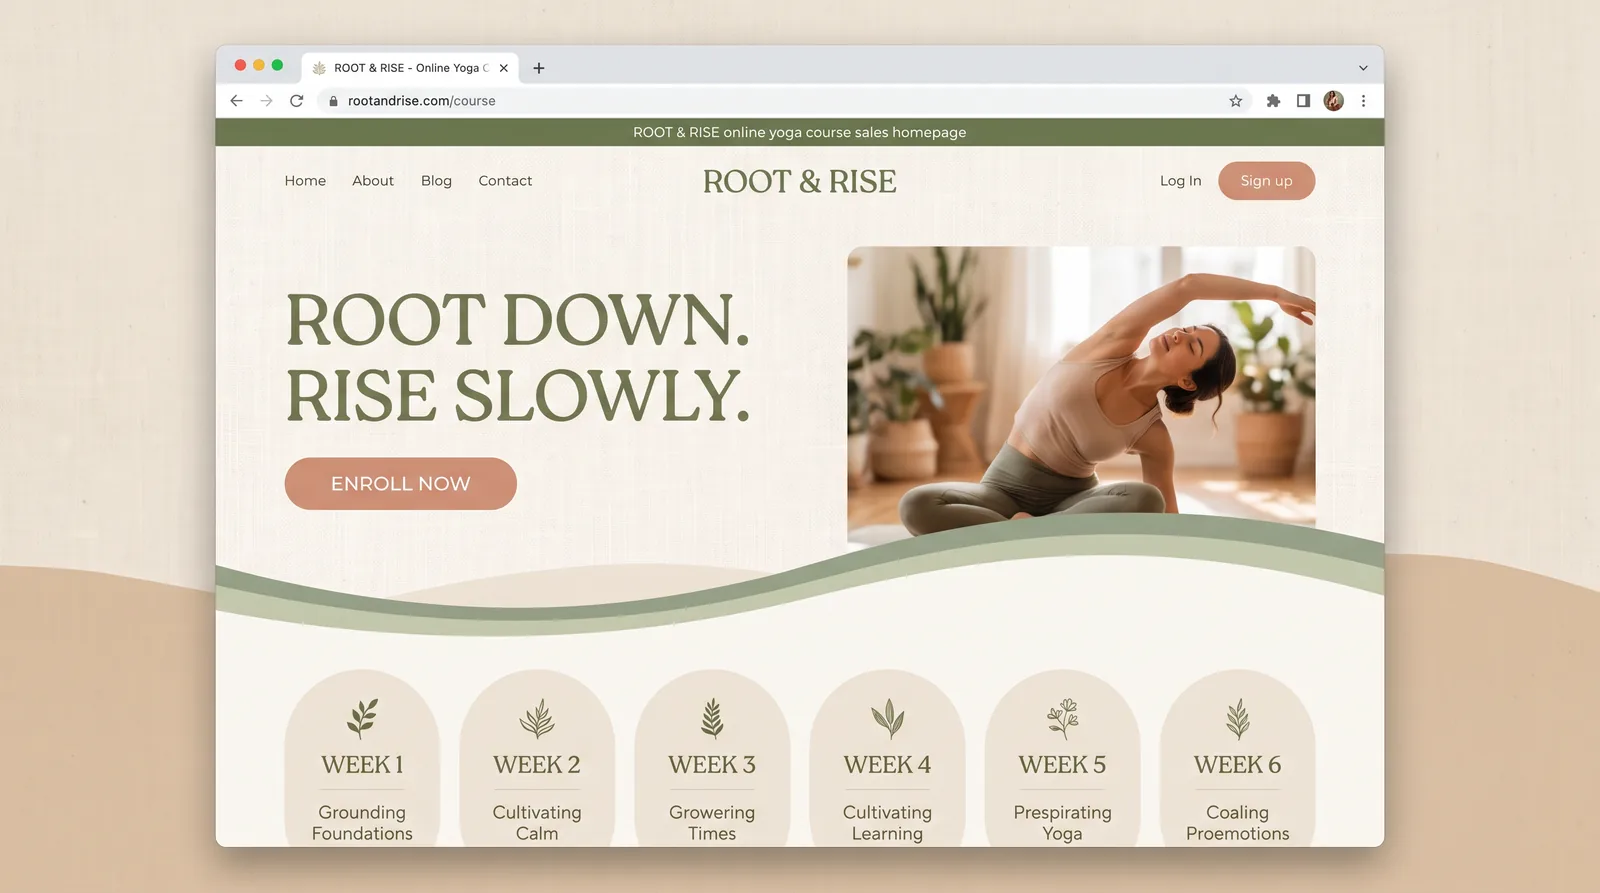The height and width of the screenshot is (893, 1600).
Task: Click the Week 1 leaf sprig icon
Action: (362, 718)
